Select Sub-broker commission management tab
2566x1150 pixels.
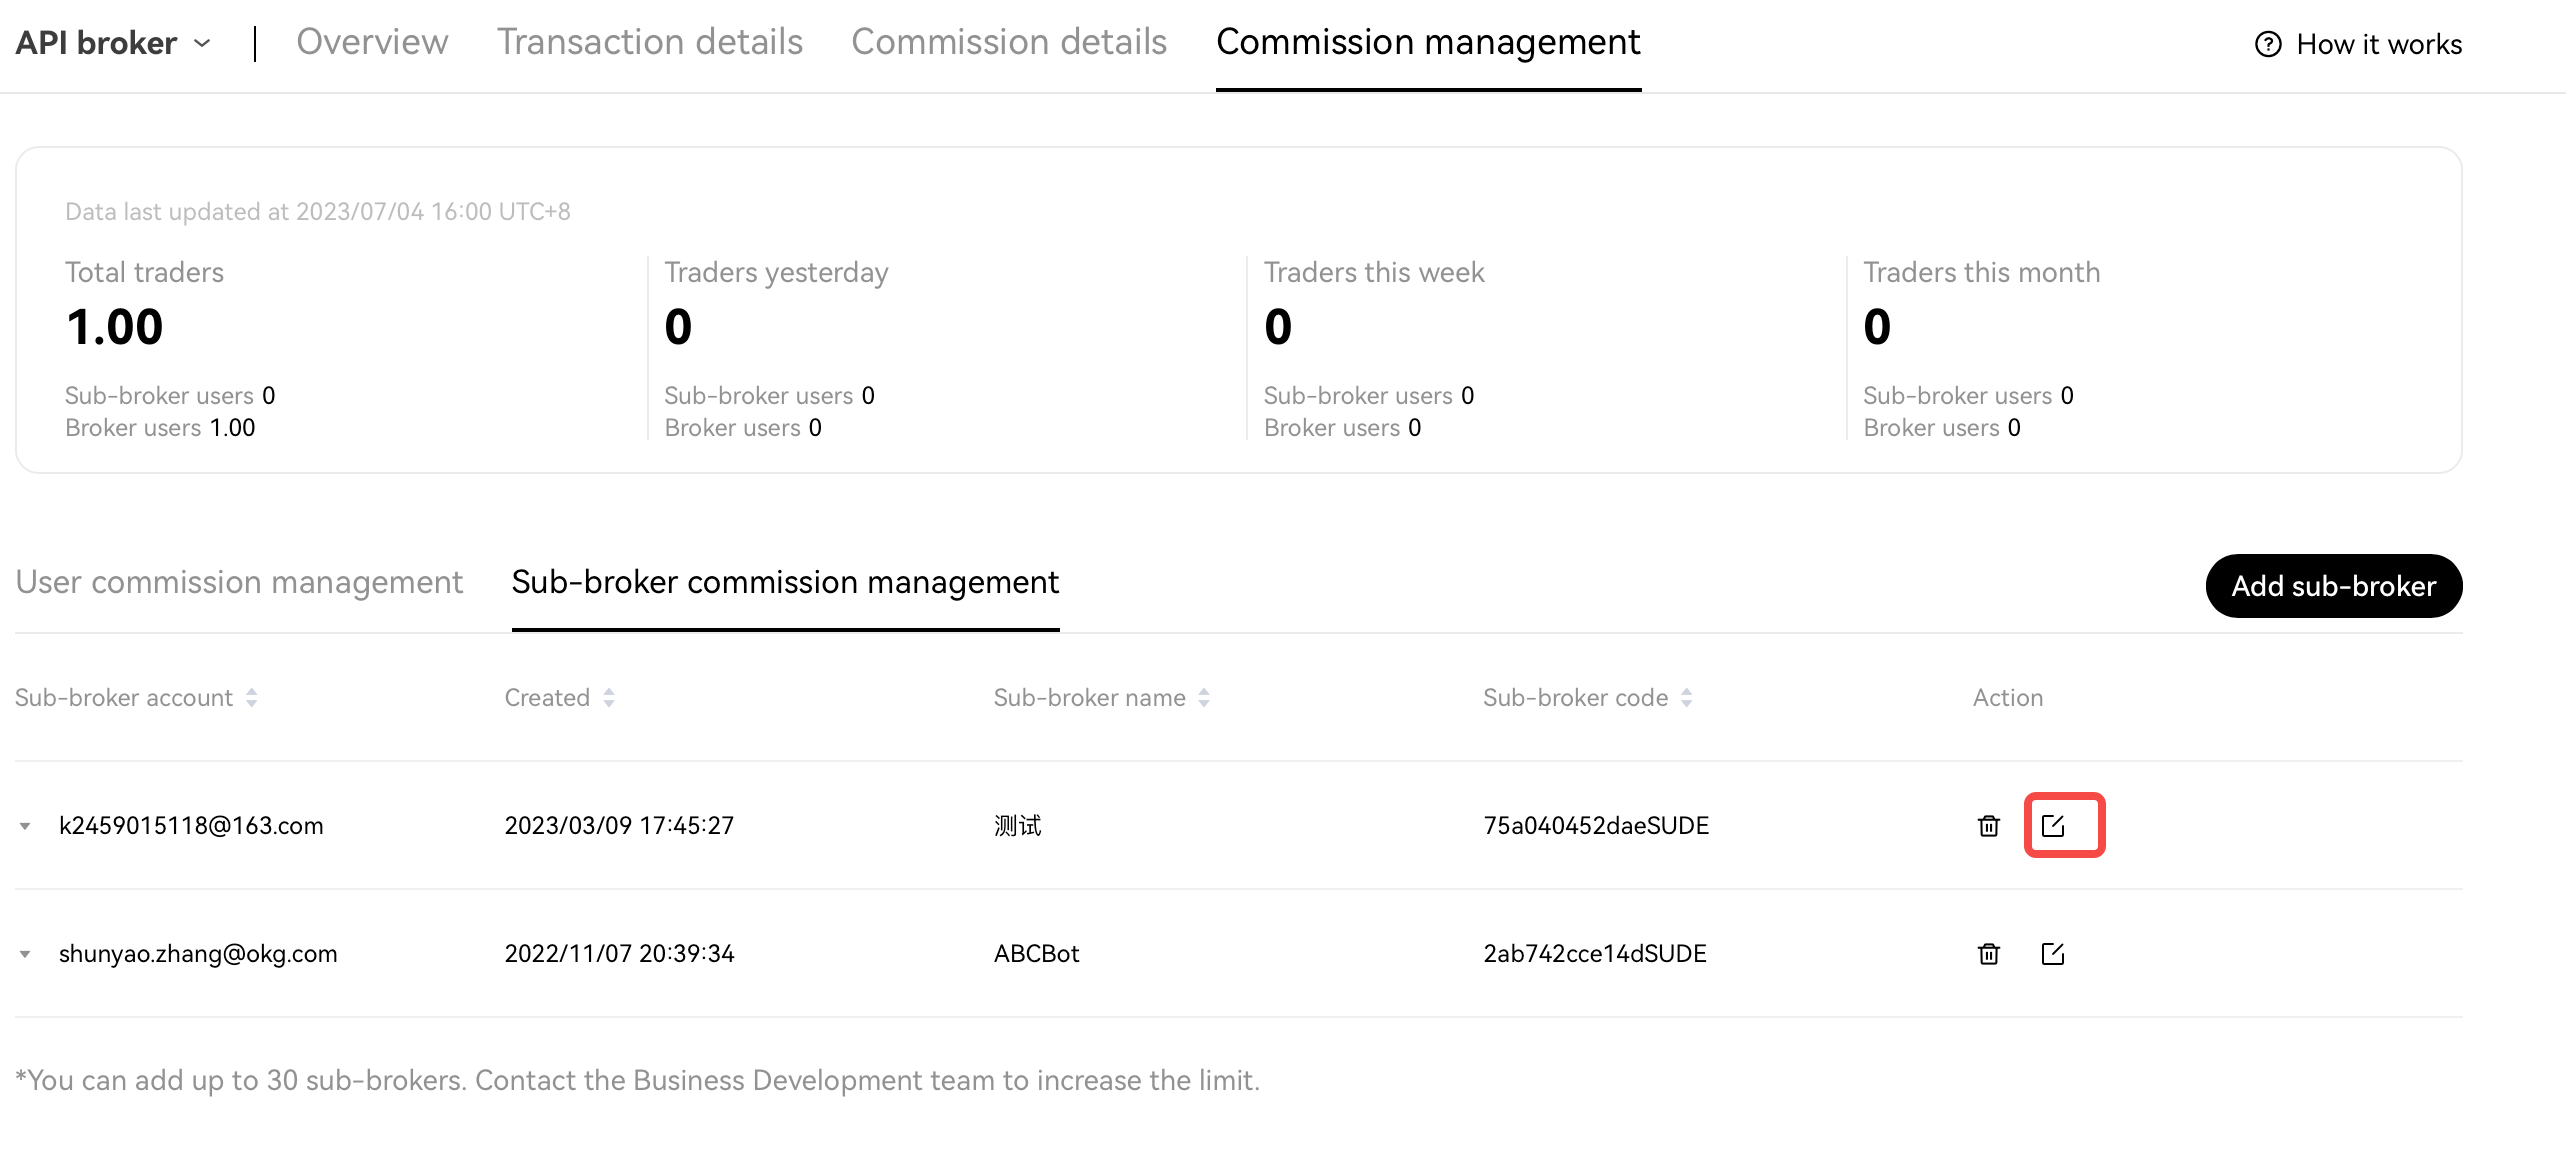785,582
